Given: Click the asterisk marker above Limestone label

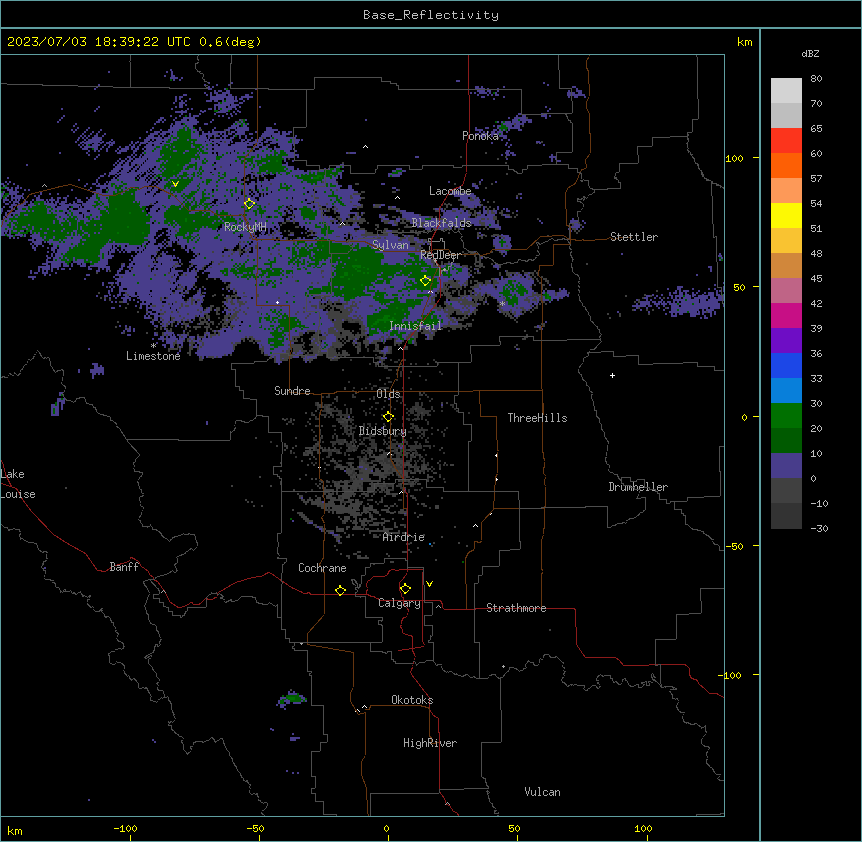Looking at the screenshot, I should pyautogui.click(x=153, y=346).
